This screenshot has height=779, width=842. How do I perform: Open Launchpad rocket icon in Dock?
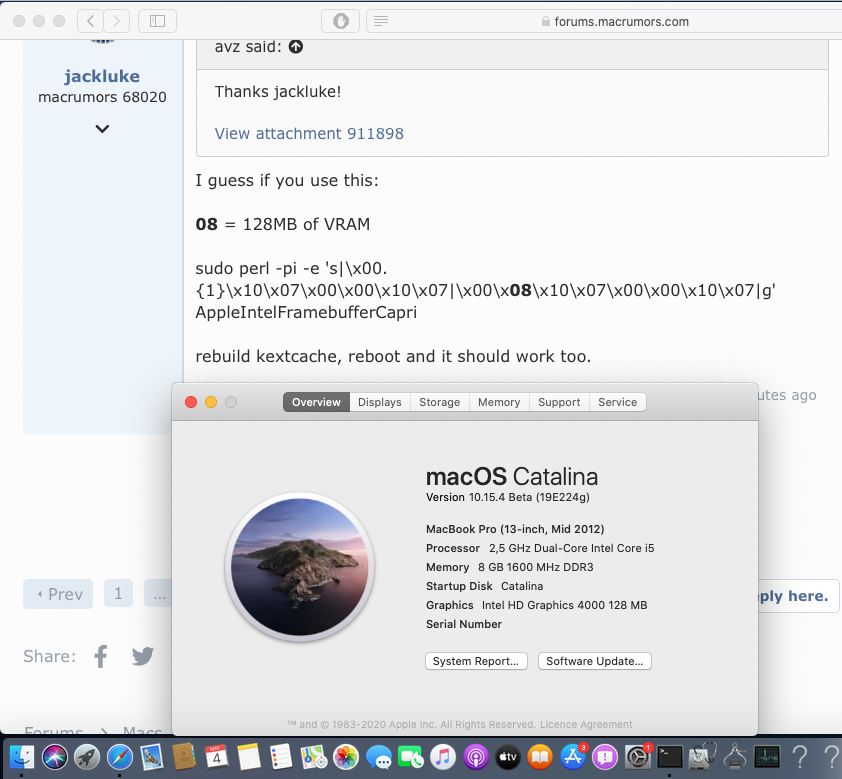(87, 757)
